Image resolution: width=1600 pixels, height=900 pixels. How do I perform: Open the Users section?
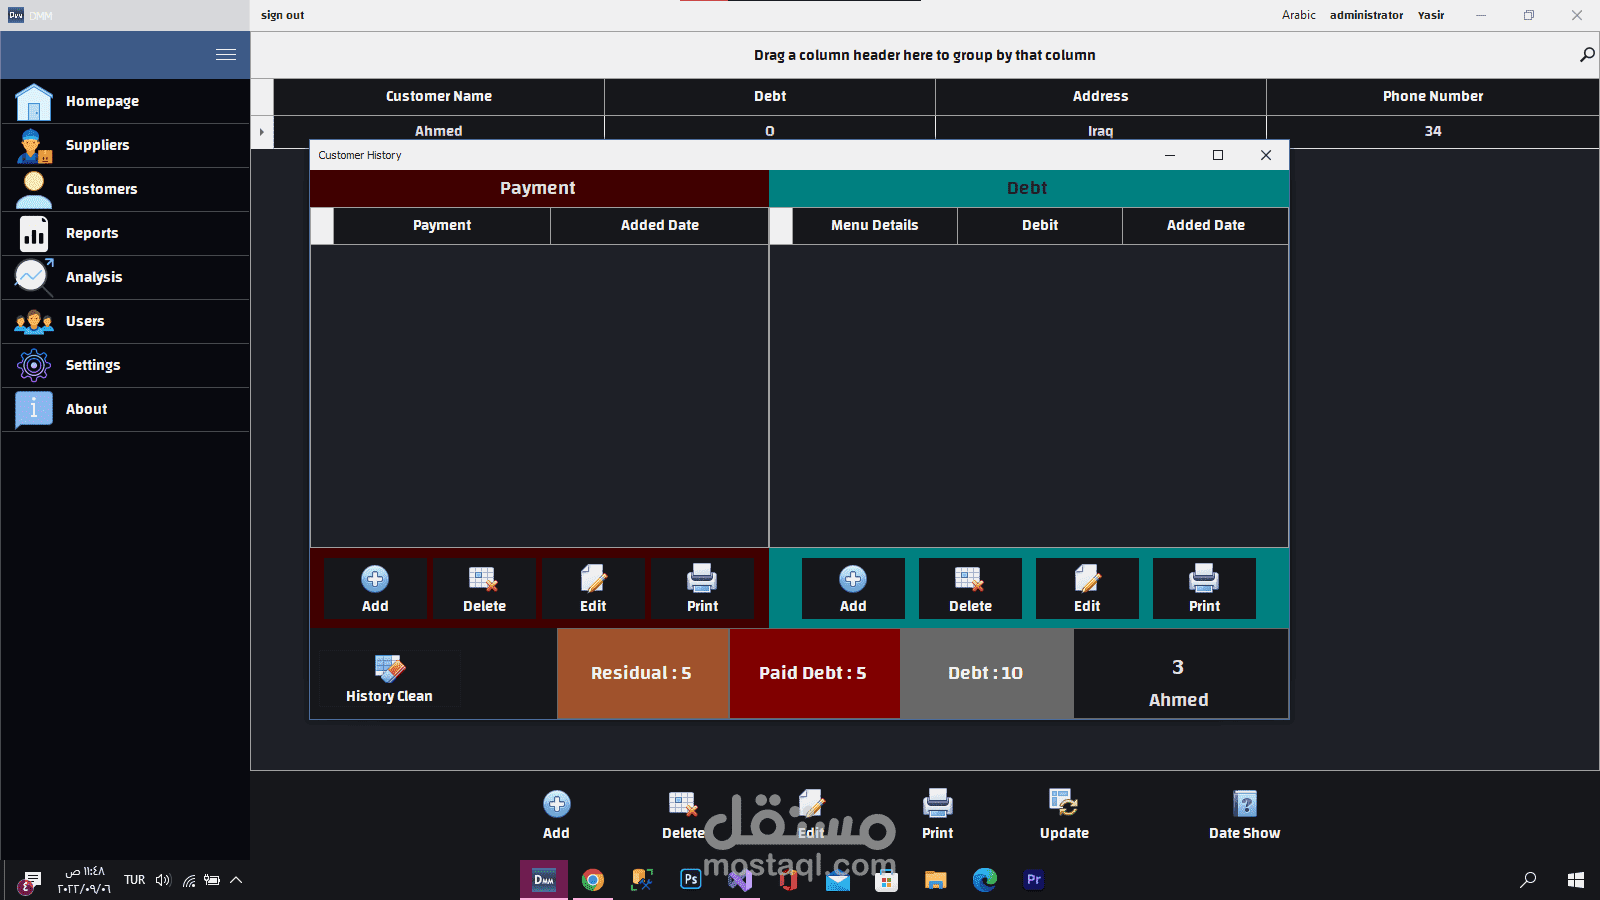pyautogui.click(x=125, y=321)
